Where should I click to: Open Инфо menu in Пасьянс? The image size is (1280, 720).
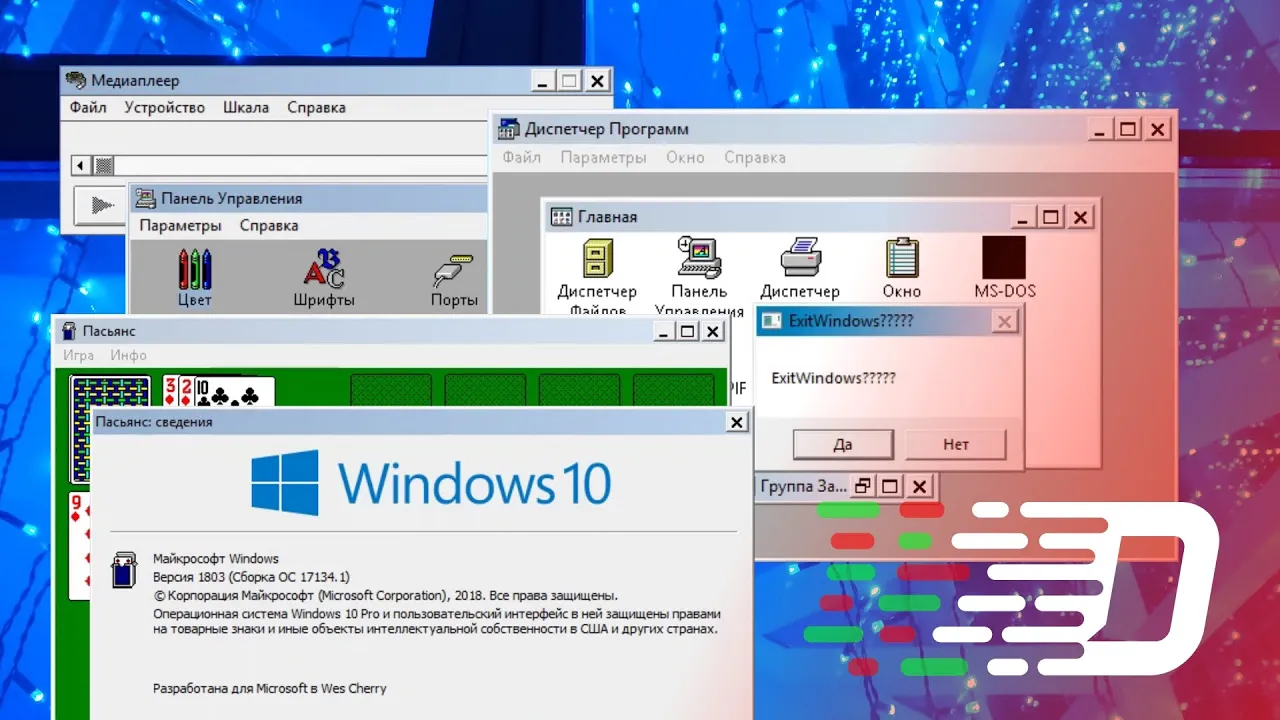(128, 355)
